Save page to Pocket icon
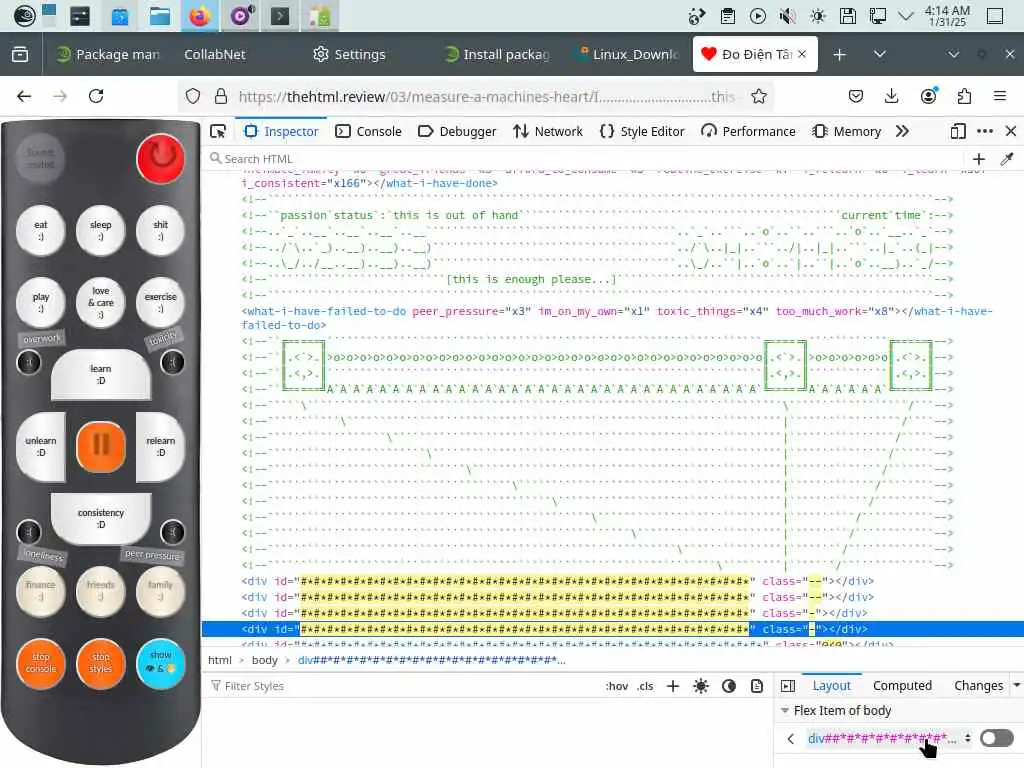 pos(856,97)
